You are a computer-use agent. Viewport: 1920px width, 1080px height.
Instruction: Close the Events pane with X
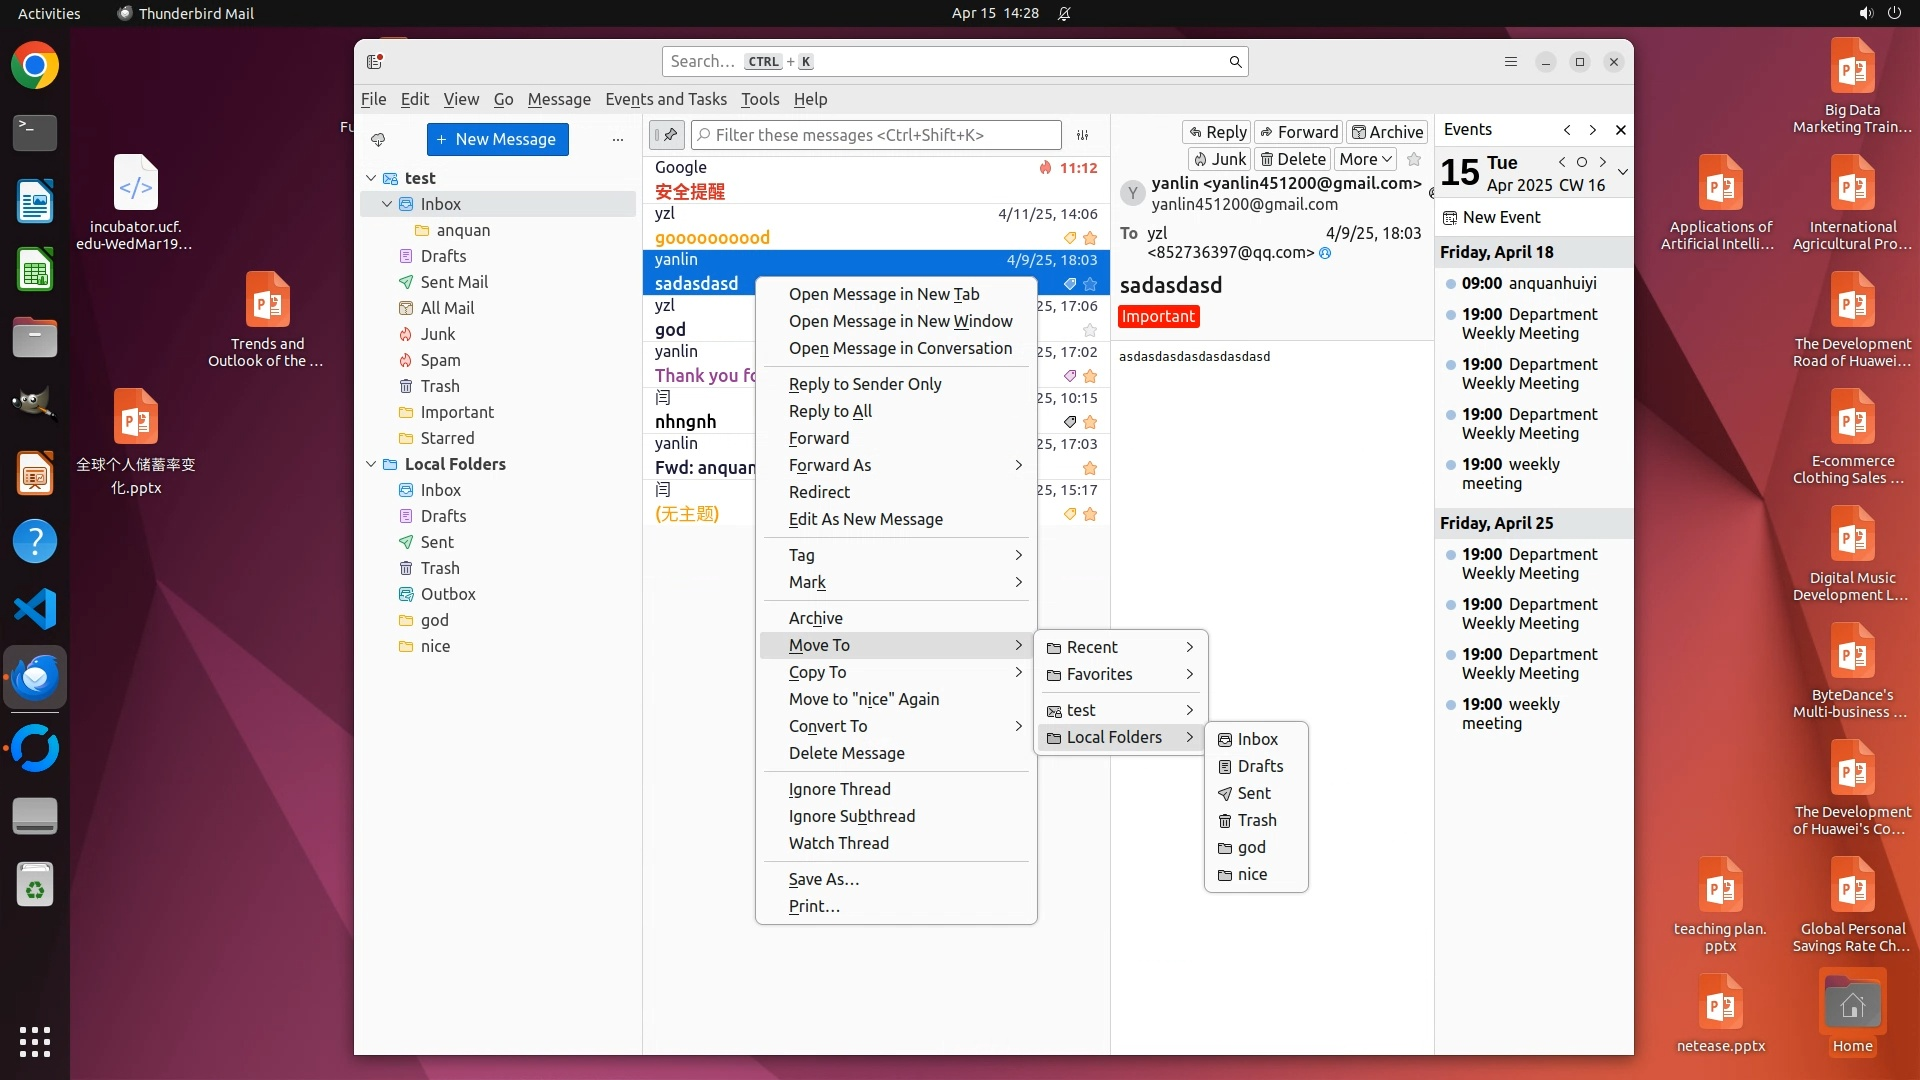(1620, 130)
